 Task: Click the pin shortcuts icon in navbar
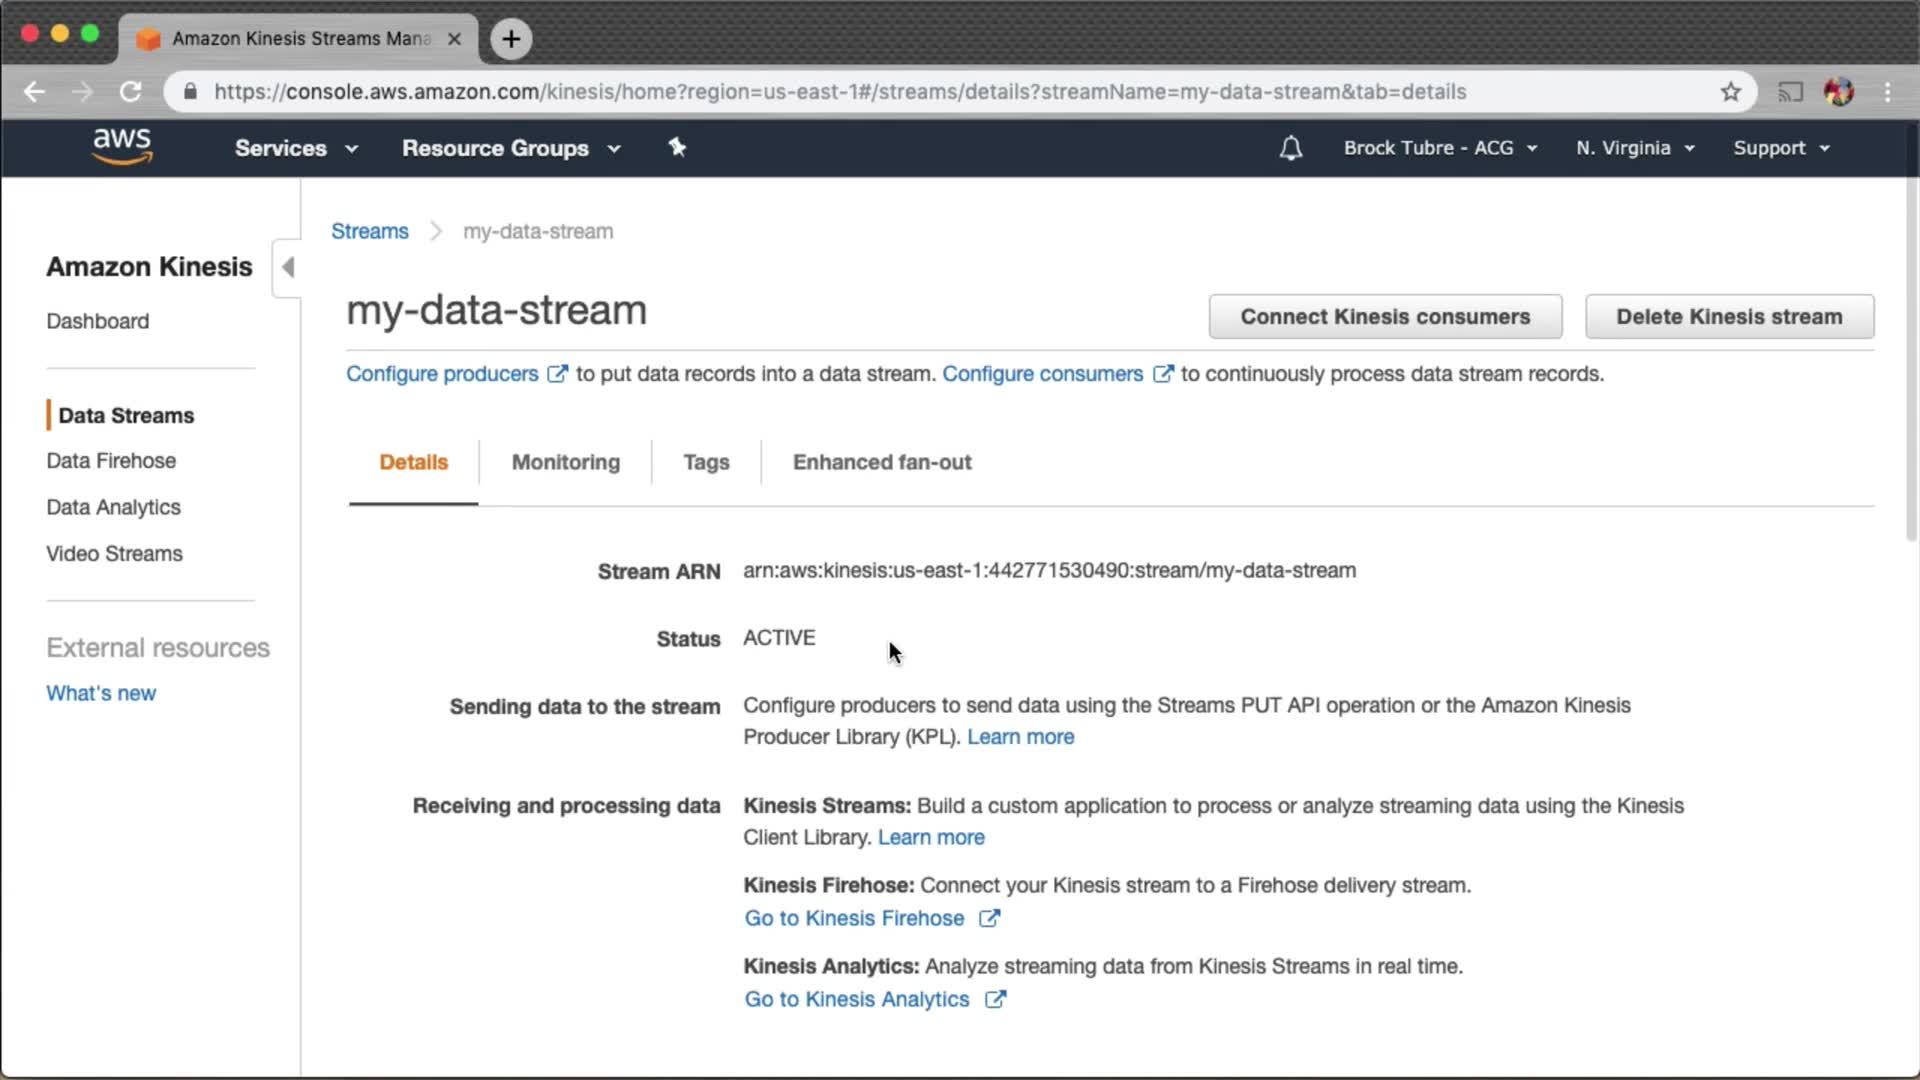[x=677, y=148]
